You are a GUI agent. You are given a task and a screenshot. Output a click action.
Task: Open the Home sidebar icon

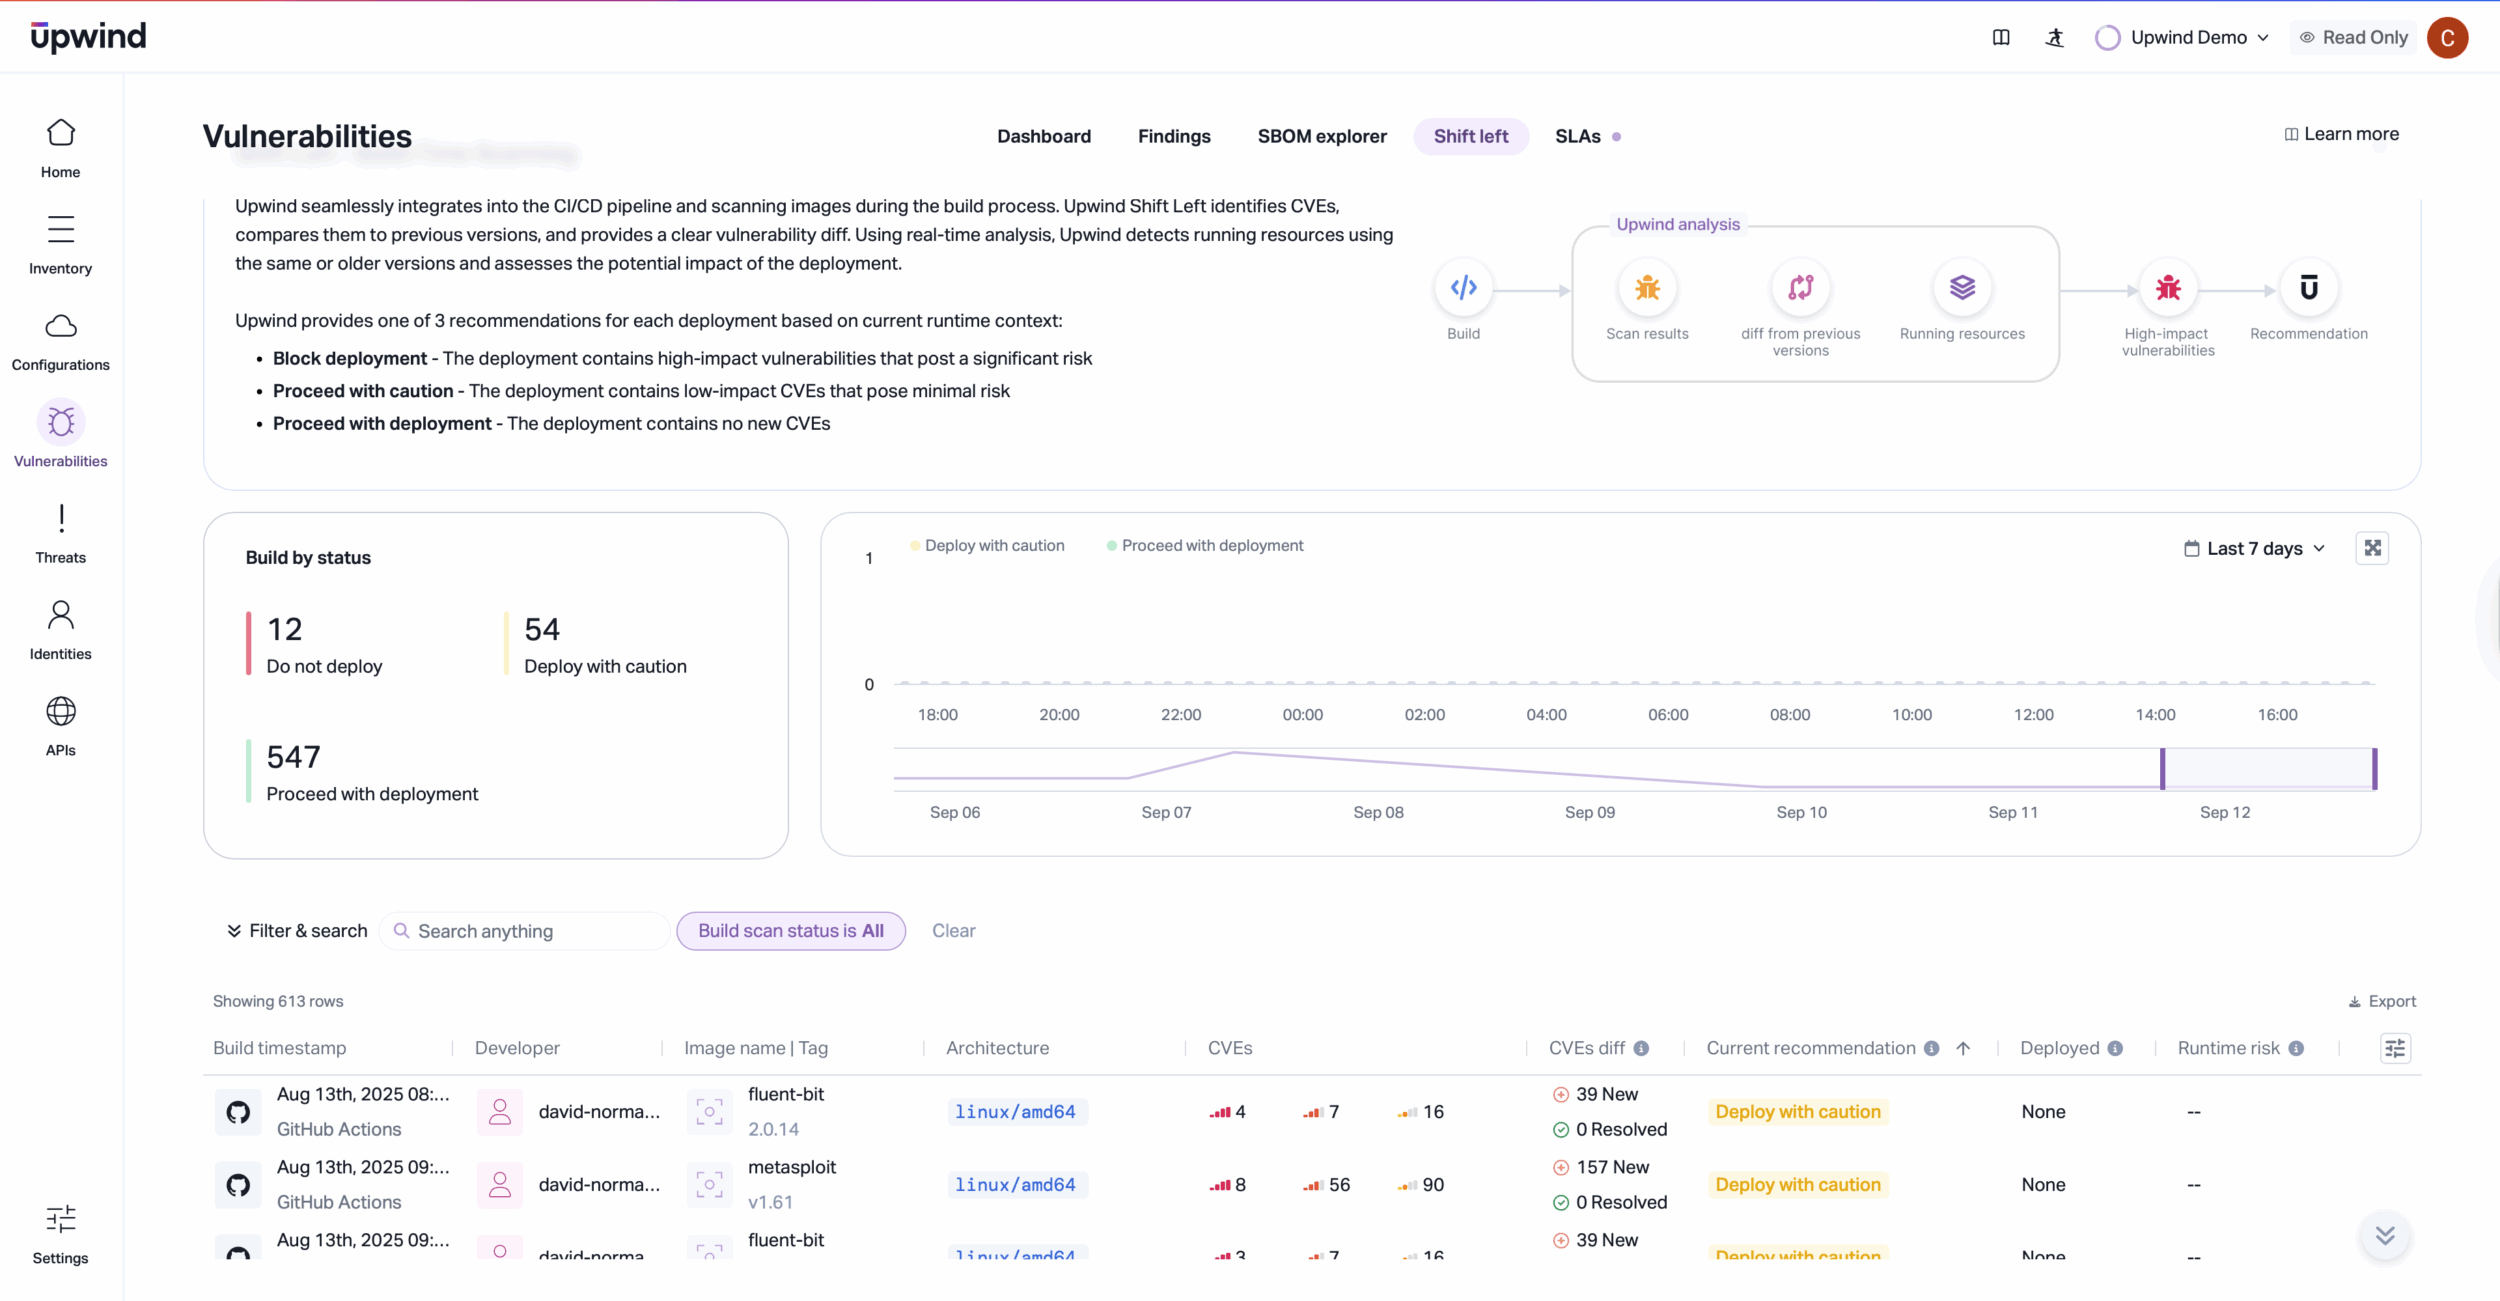point(61,132)
